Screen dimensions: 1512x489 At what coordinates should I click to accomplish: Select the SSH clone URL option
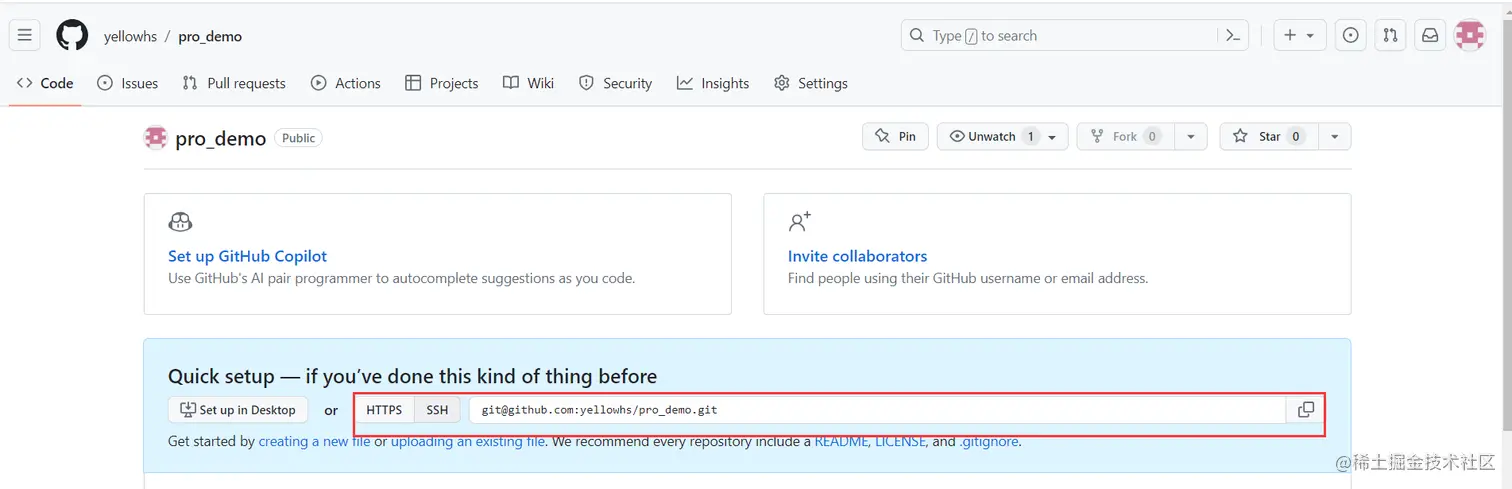(x=438, y=410)
